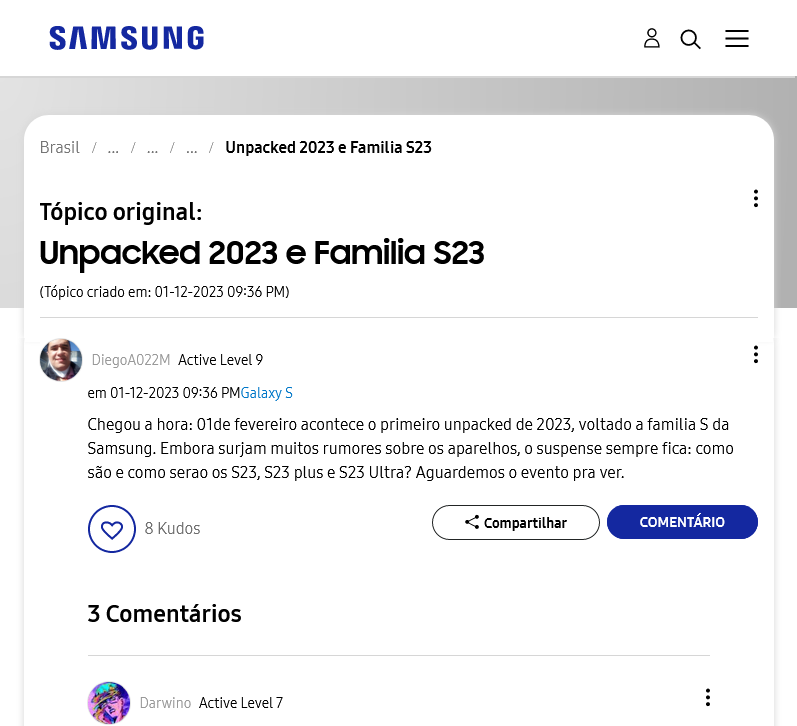Click the COMENTÁRIO button
Screen dimensions: 797x726
click(x=682, y=522)
